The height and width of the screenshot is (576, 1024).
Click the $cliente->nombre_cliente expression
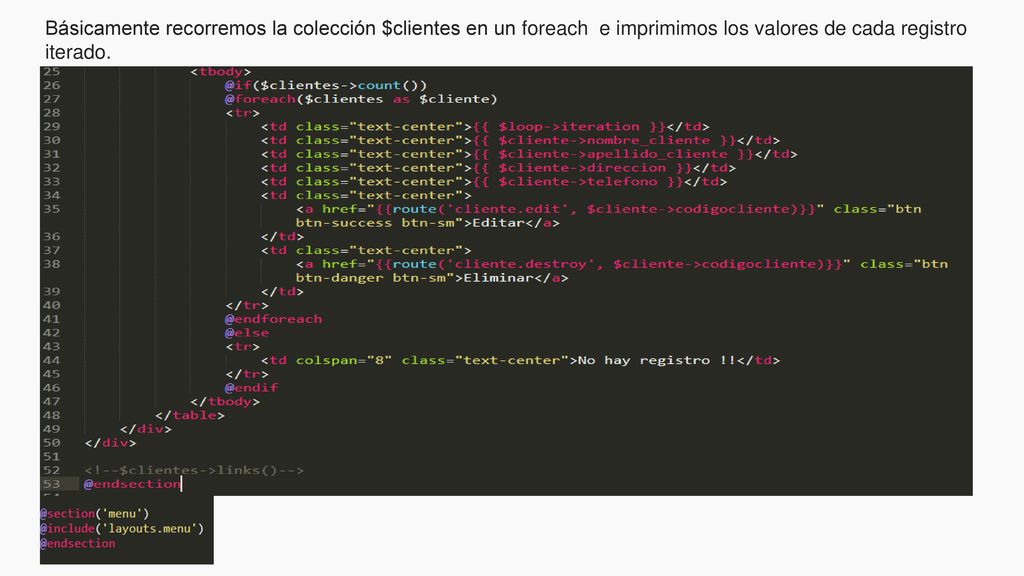point(604,140)
